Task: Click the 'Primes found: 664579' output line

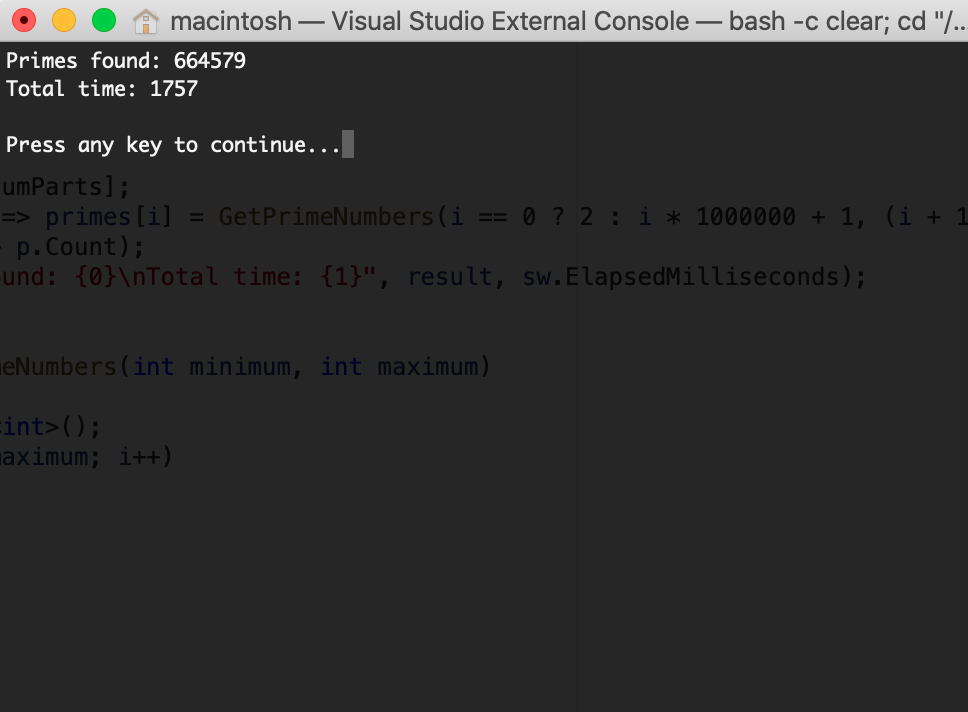Action: (x=126, y=61)
